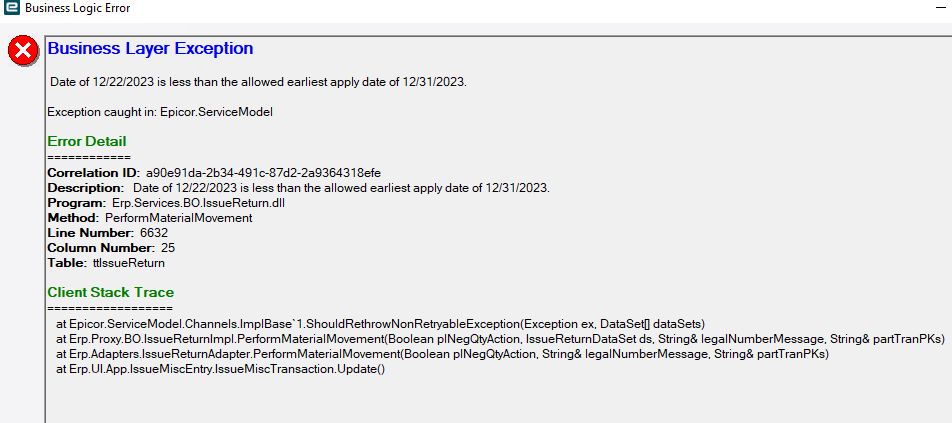Click the Correlation ID value text
This screenshot has width=952, height=423.
[264, 172]
